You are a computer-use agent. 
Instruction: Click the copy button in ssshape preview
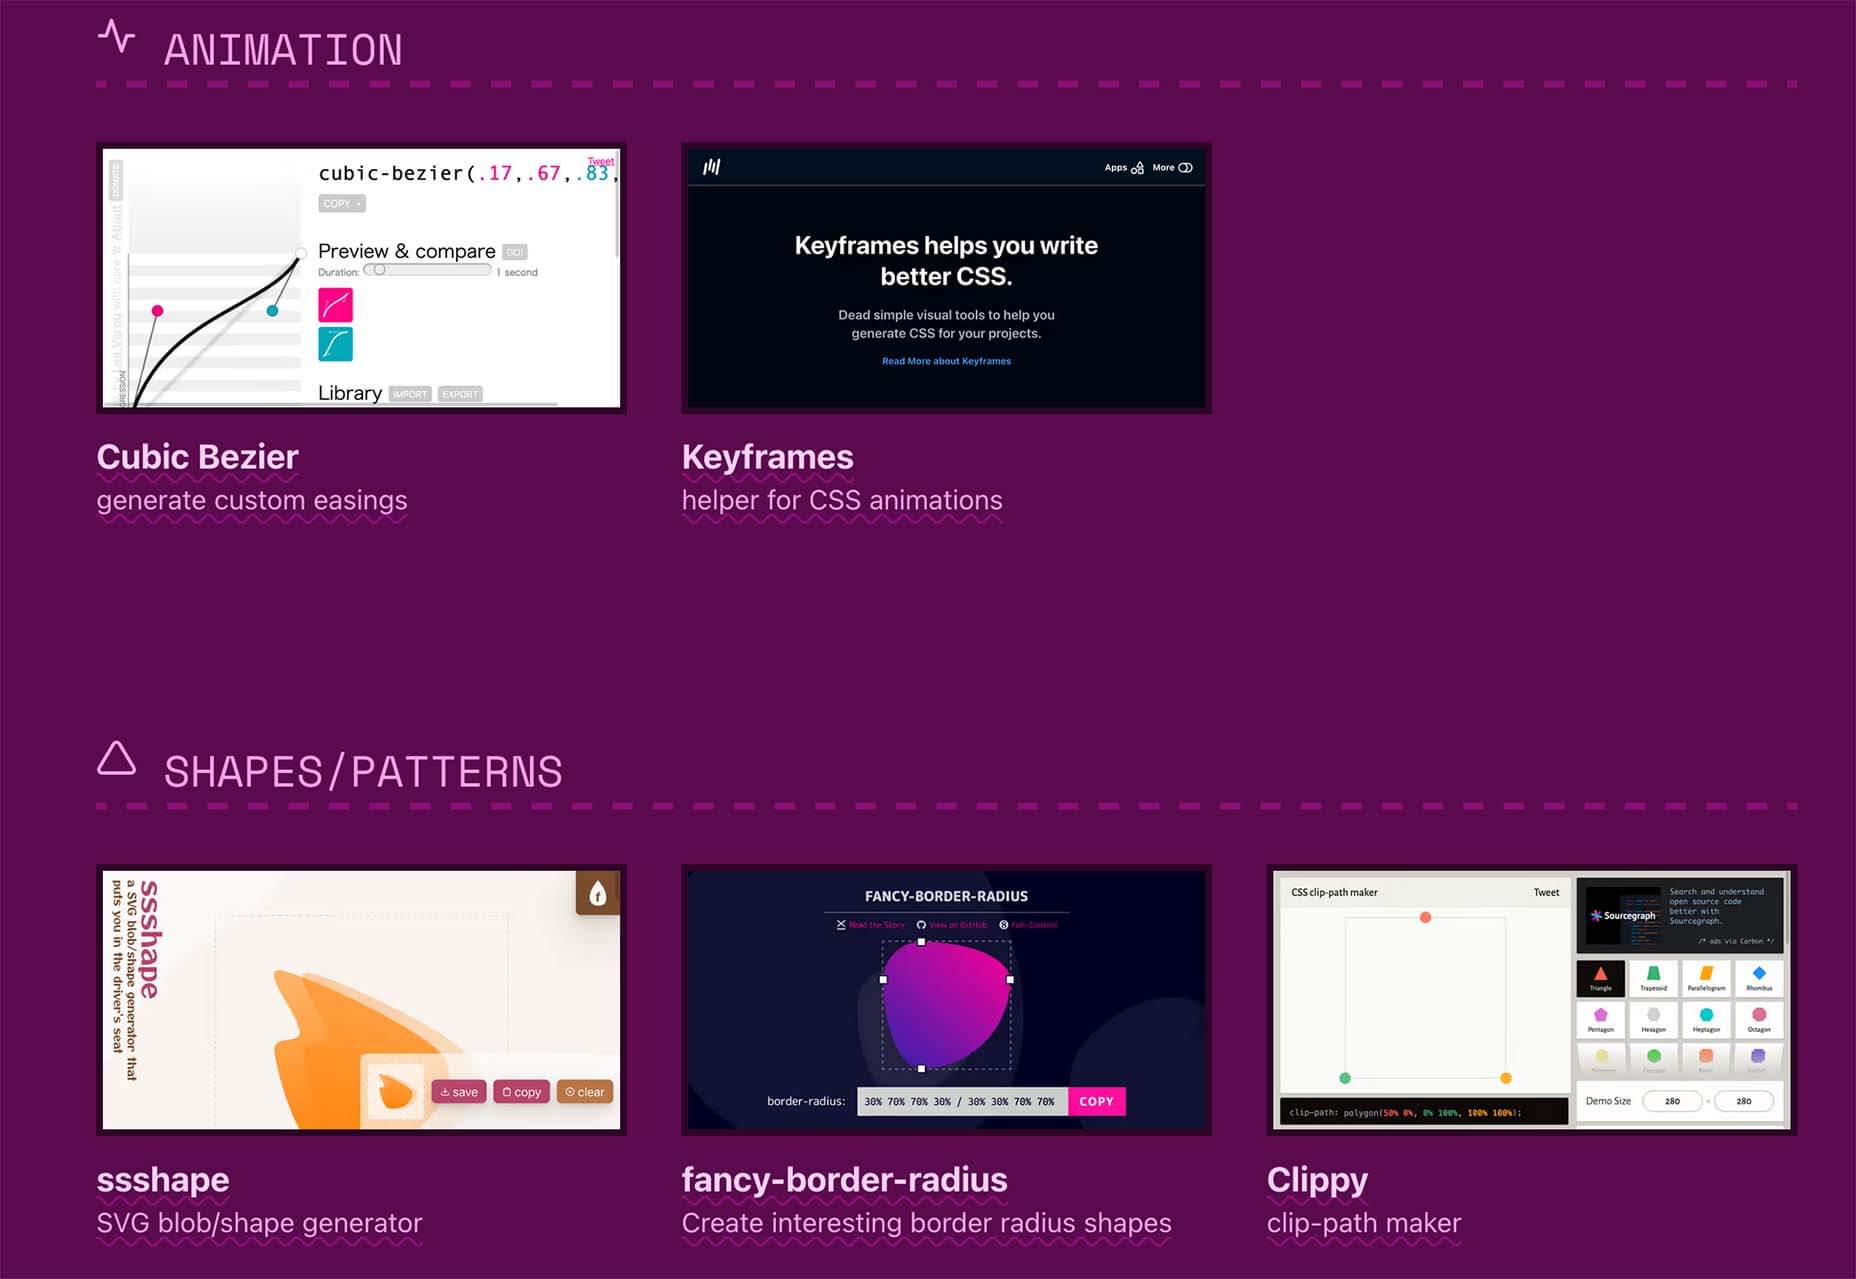click(x=521, y=1092)
